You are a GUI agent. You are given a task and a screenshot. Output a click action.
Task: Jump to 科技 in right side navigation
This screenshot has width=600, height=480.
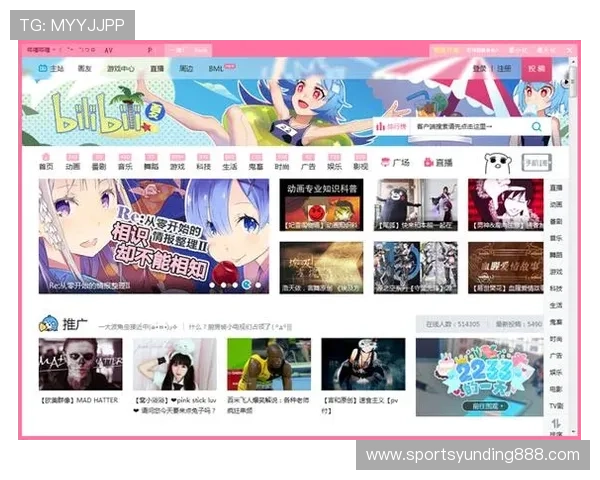pyautogui.click(x=555, y=288)
